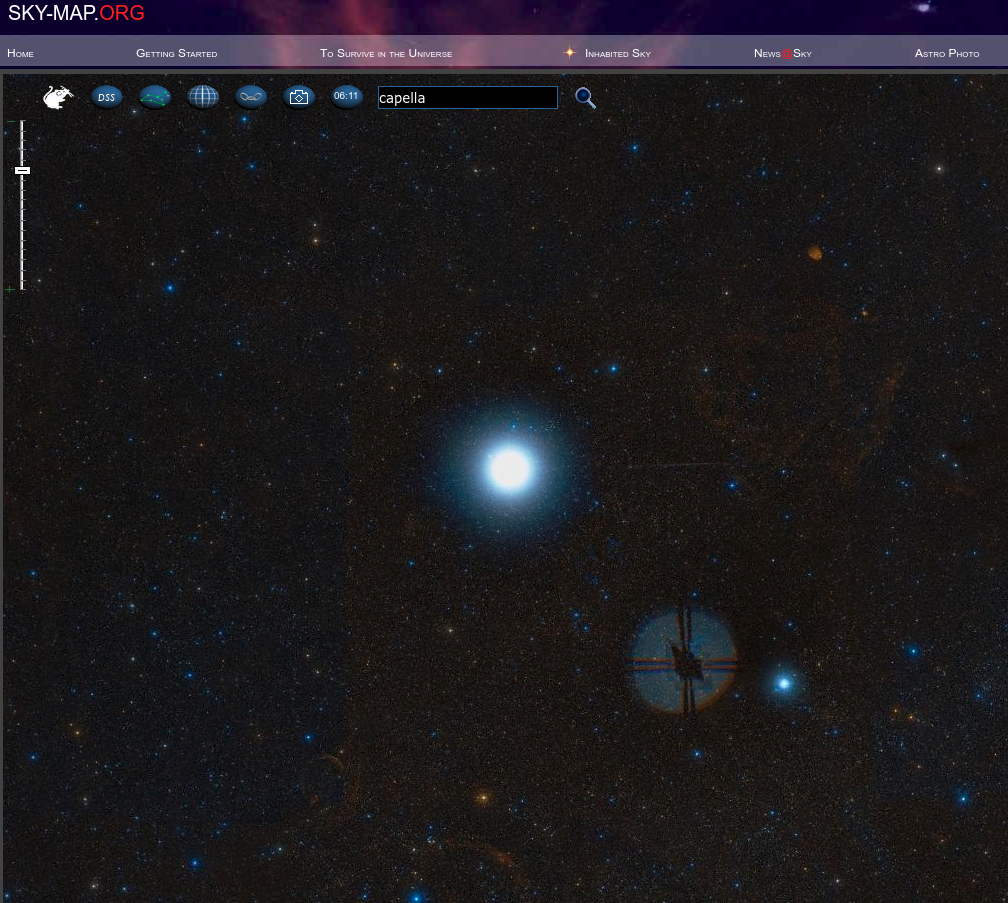Click the zoom slider handle
This screenshot has width=1008, height=903.
[23, 170]
